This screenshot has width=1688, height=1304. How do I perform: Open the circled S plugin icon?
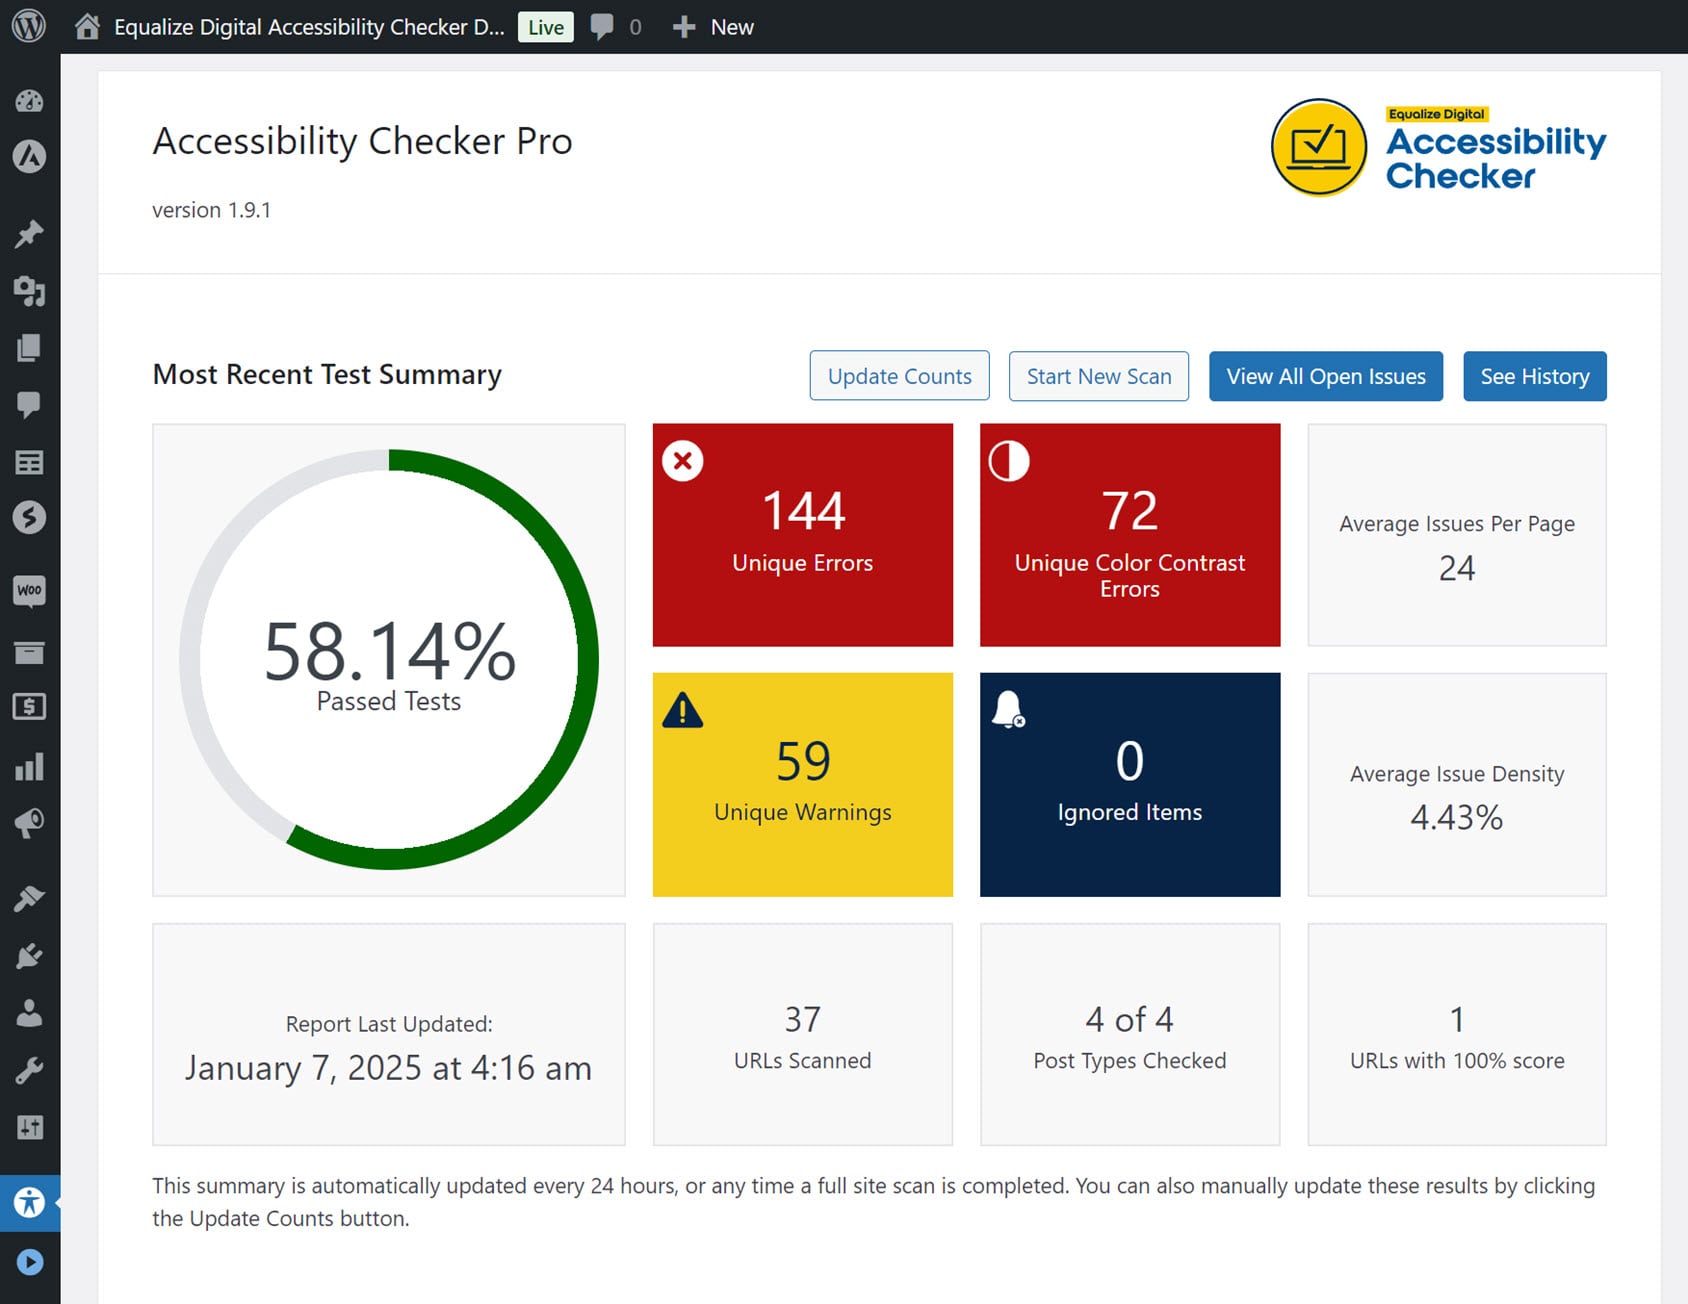[x=29, y=517]
